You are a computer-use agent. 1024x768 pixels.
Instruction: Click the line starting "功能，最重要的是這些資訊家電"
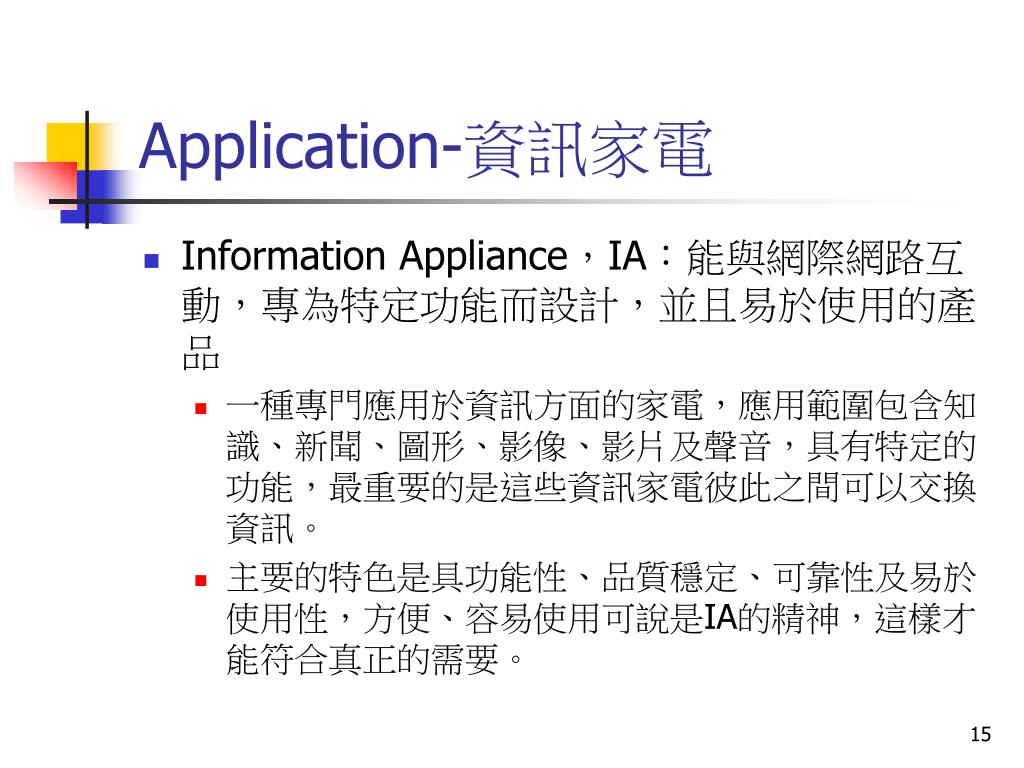coord(601,488)
